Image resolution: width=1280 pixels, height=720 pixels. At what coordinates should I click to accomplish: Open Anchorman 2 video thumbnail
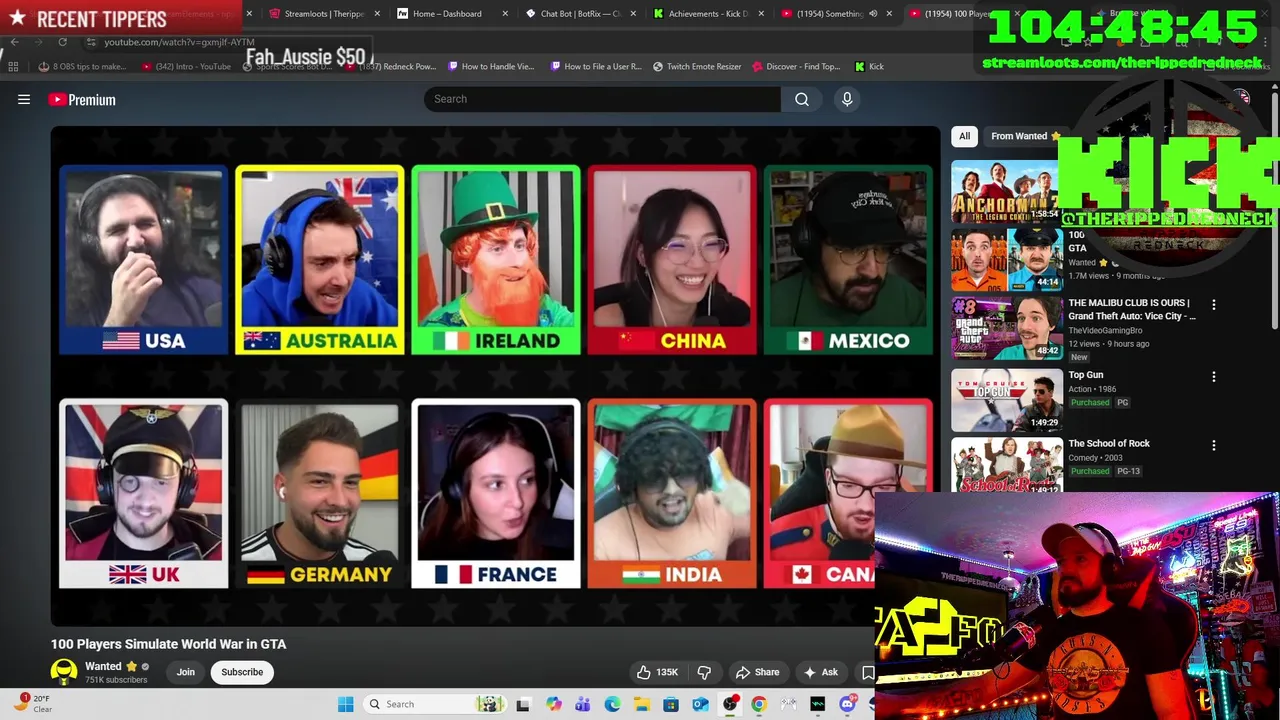(1005, 191)
